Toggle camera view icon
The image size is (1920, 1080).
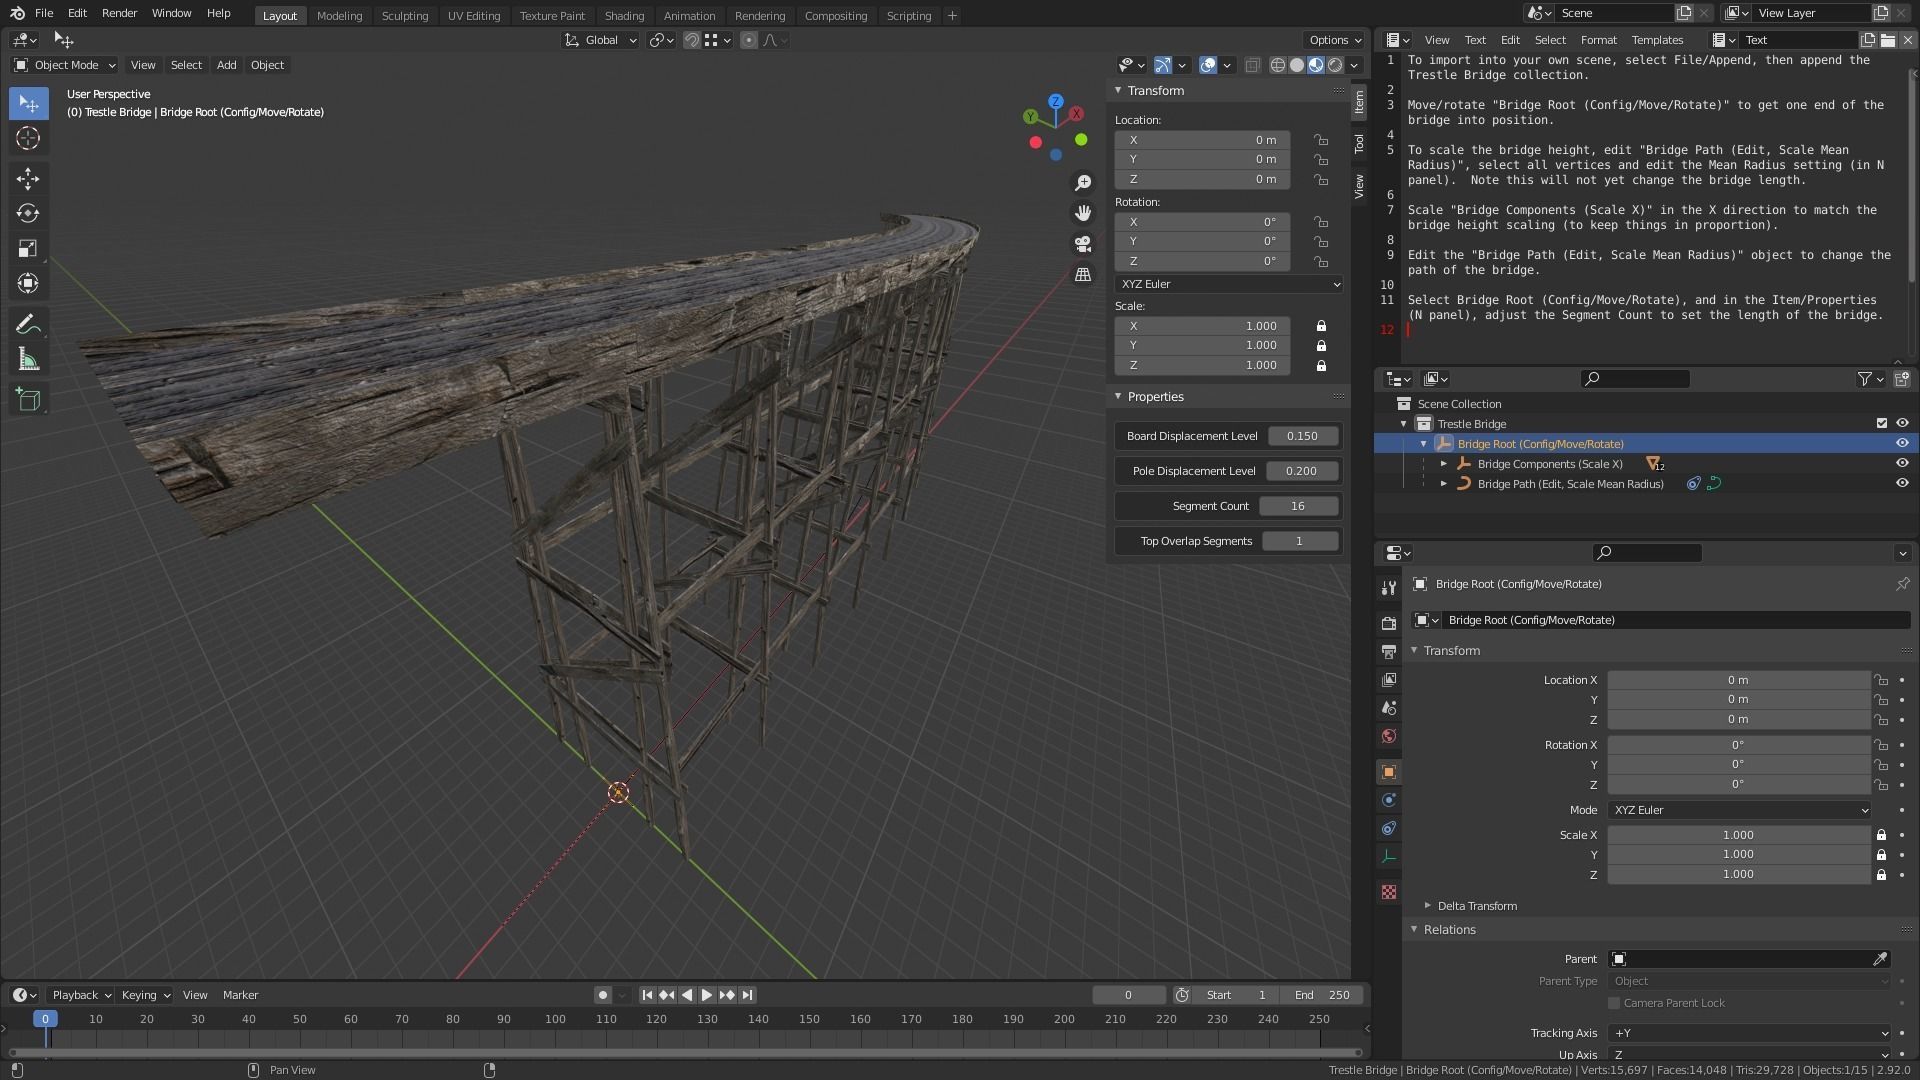pyautogui.click(x=1083, y=244)
